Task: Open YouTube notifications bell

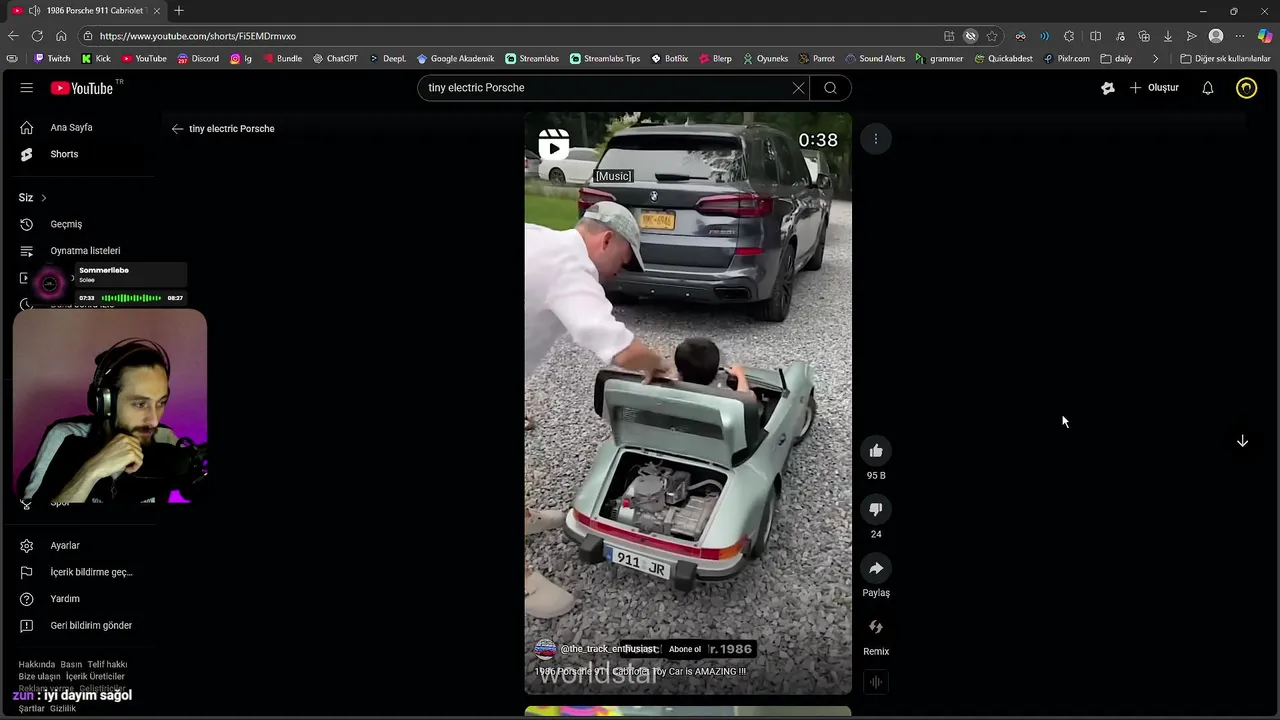Action: click(x=1208, y=88)
